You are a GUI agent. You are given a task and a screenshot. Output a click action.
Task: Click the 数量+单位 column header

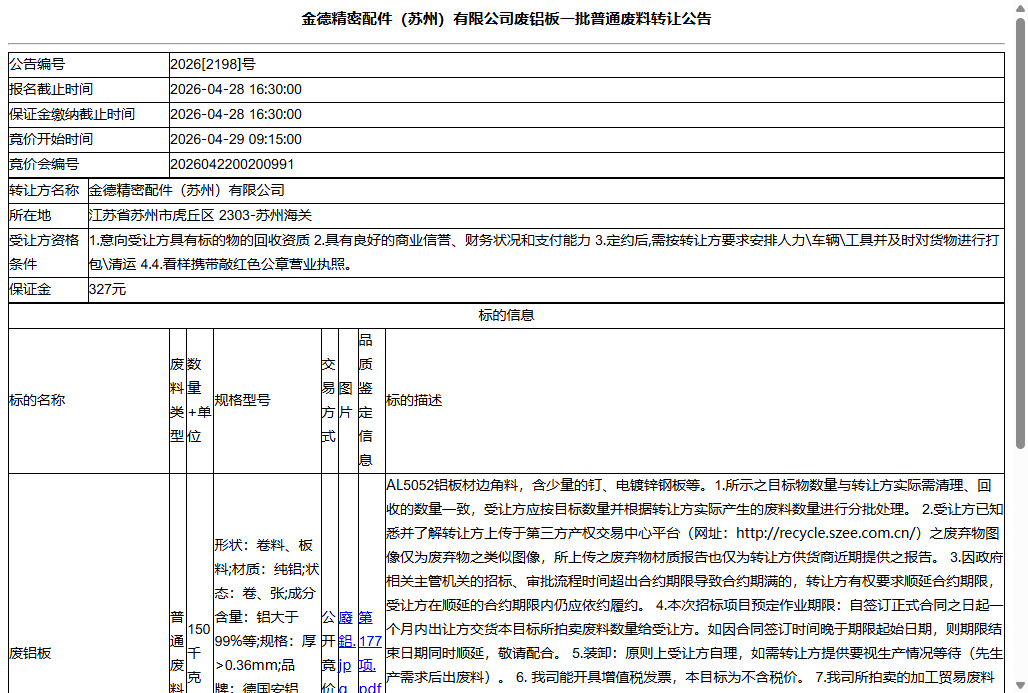199,401
